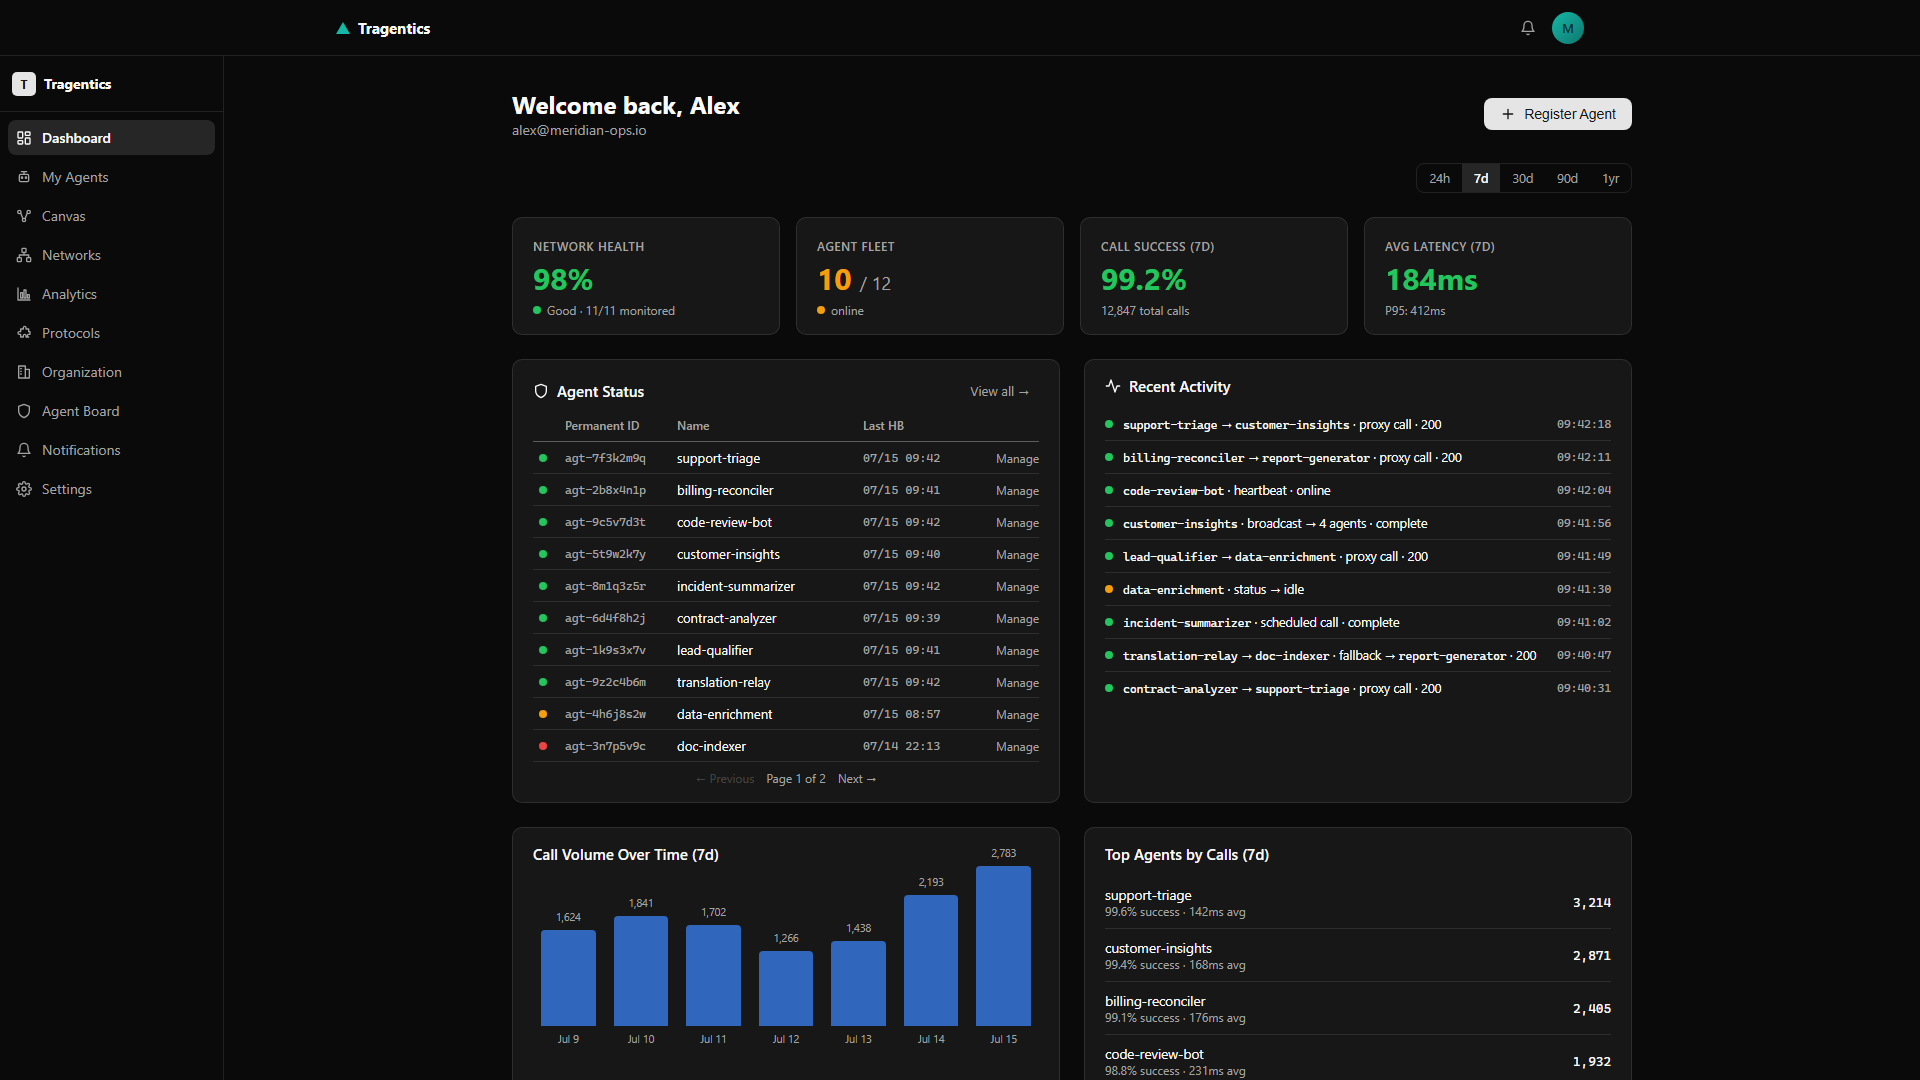Screen dimensions: 1920x1080
Task: Manage the doc-indexer agent
Action: (x=1017, y=747)
